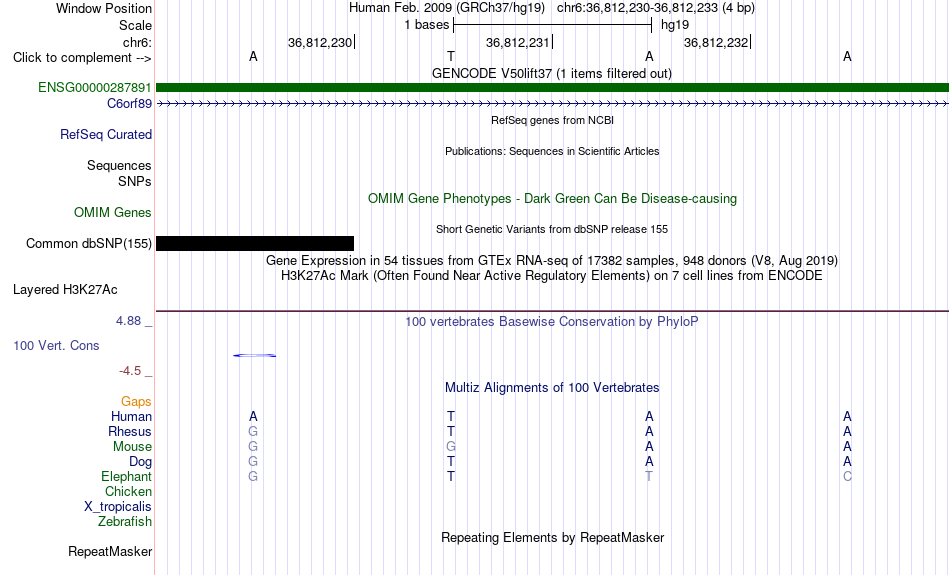Click the Dog species label
The height and width of the screenshot is (575, 950).
click(x=141, y=462)
